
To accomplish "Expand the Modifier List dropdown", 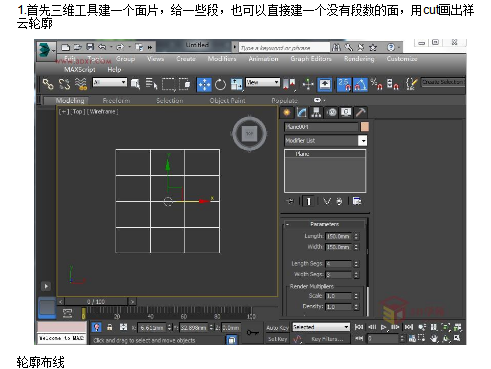I will 363,141.
